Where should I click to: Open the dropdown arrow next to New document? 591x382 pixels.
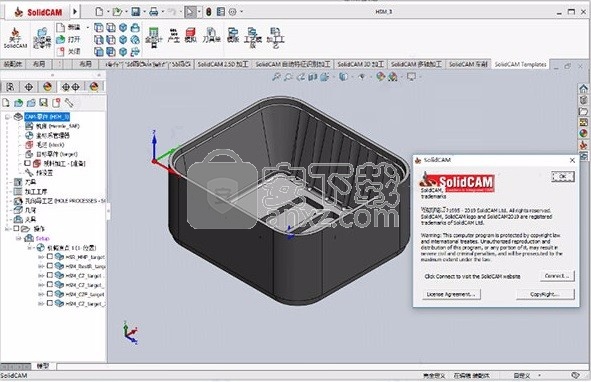pyautogui.click(x=108, y=12)
